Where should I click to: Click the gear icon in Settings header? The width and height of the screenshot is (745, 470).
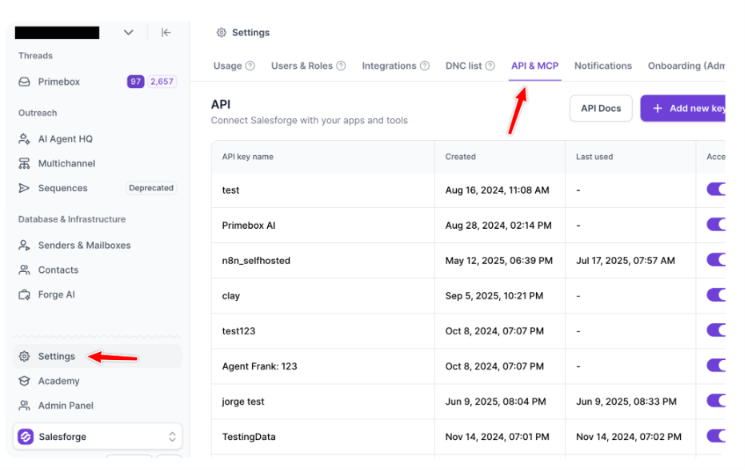coord(221,32)
